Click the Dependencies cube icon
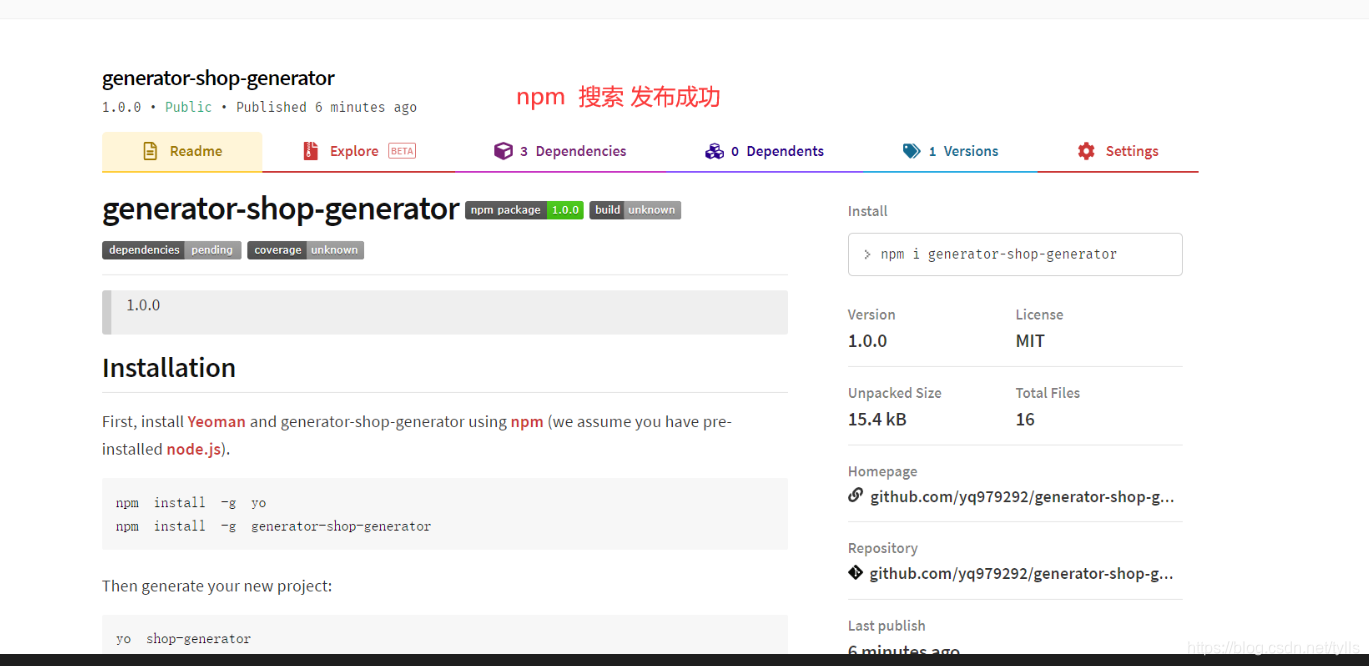 [503, 151]
